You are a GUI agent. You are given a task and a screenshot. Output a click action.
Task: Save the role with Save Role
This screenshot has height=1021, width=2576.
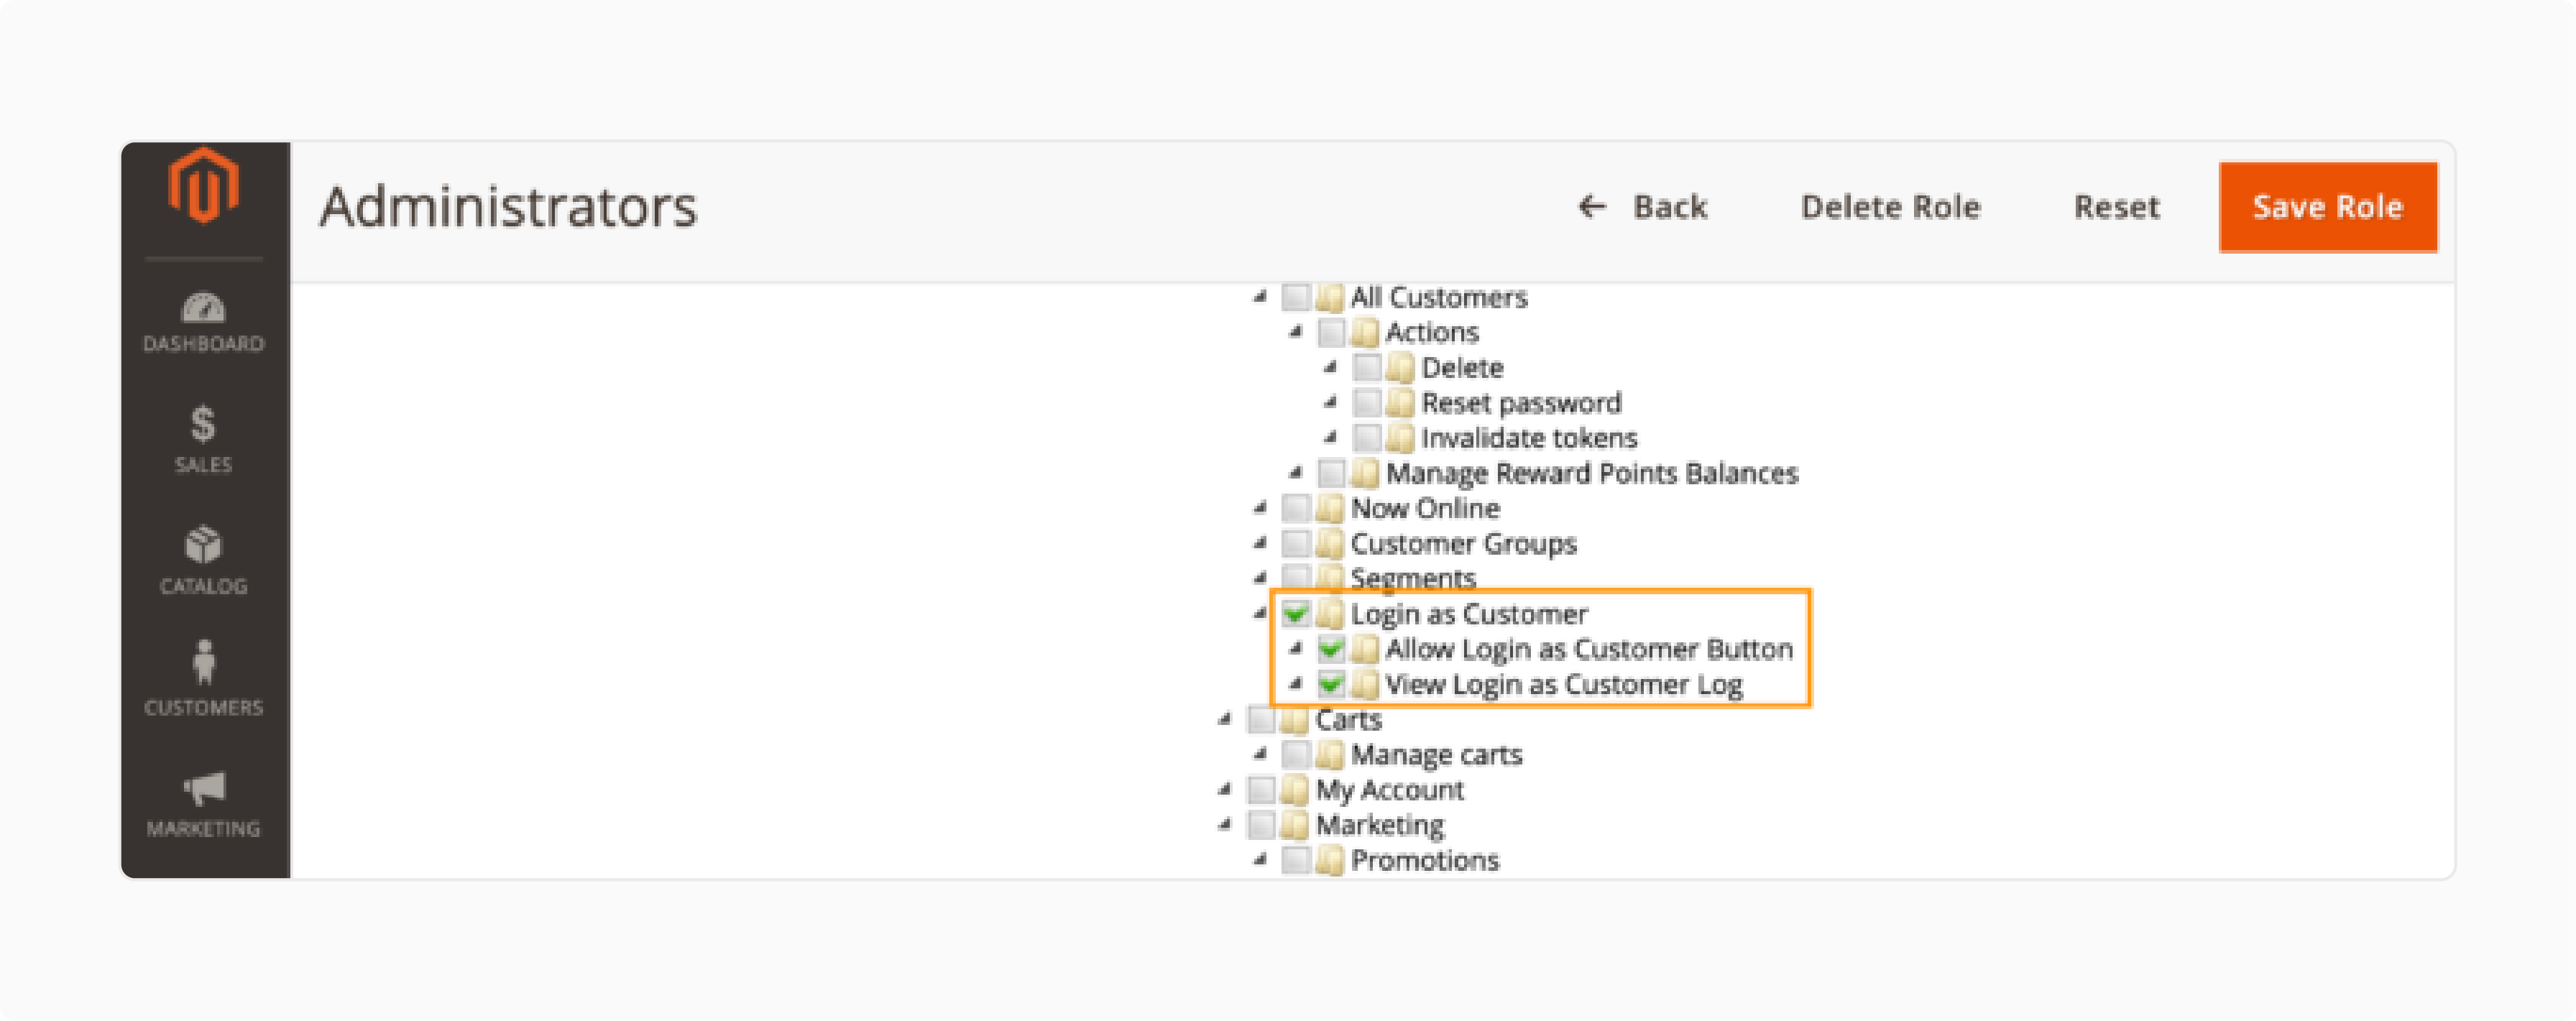[x=2327, y=207]
